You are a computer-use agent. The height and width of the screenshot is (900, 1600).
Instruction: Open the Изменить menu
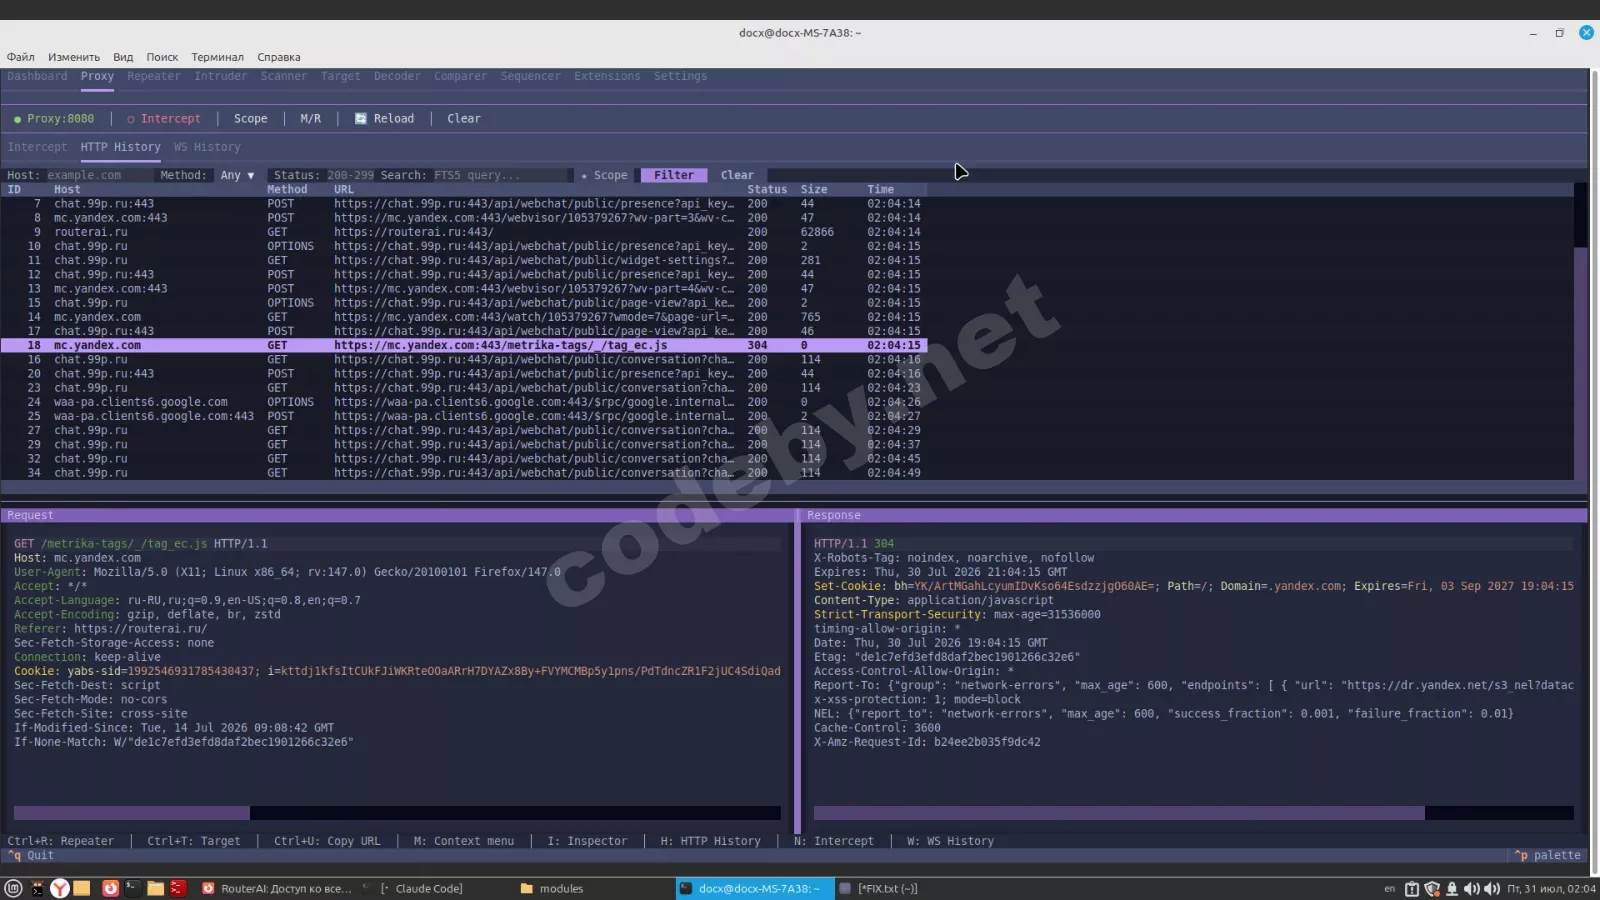(74, 57)
